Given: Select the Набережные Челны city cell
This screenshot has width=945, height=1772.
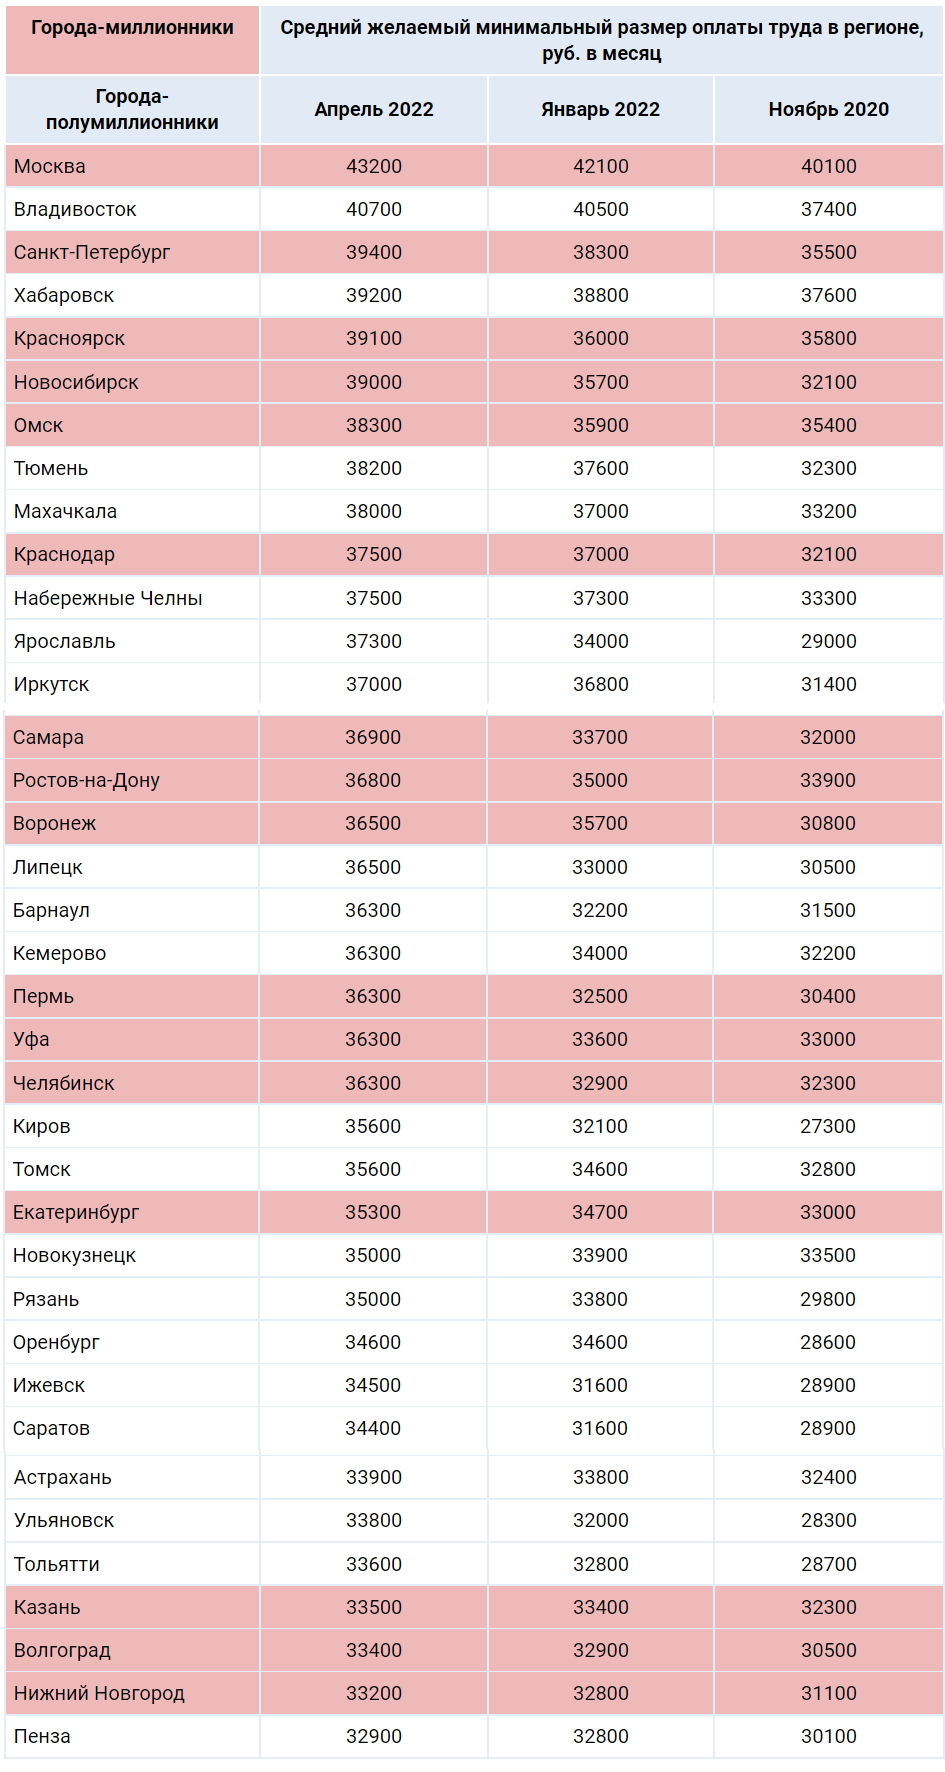Looking at the screenshot, I should 108,599.
